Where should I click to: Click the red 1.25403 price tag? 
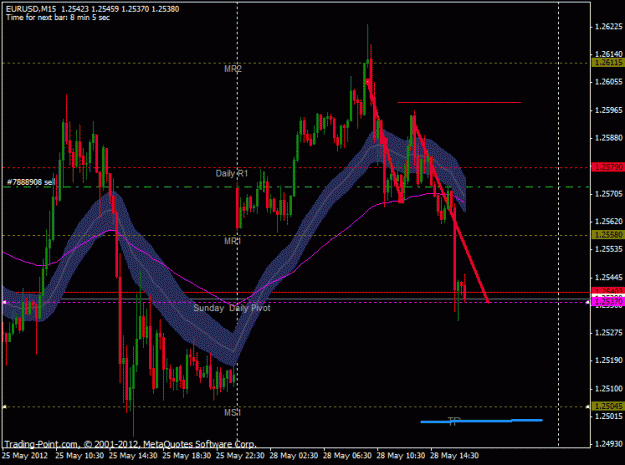pos(608,290)
